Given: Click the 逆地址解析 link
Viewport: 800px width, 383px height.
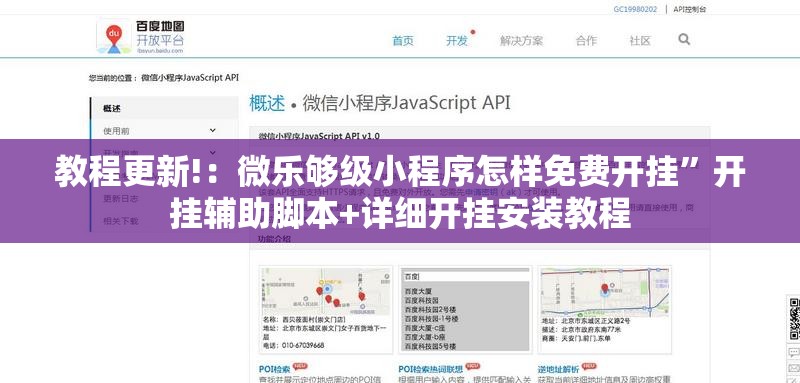Looking at the screenshot, I should point(559,369).
